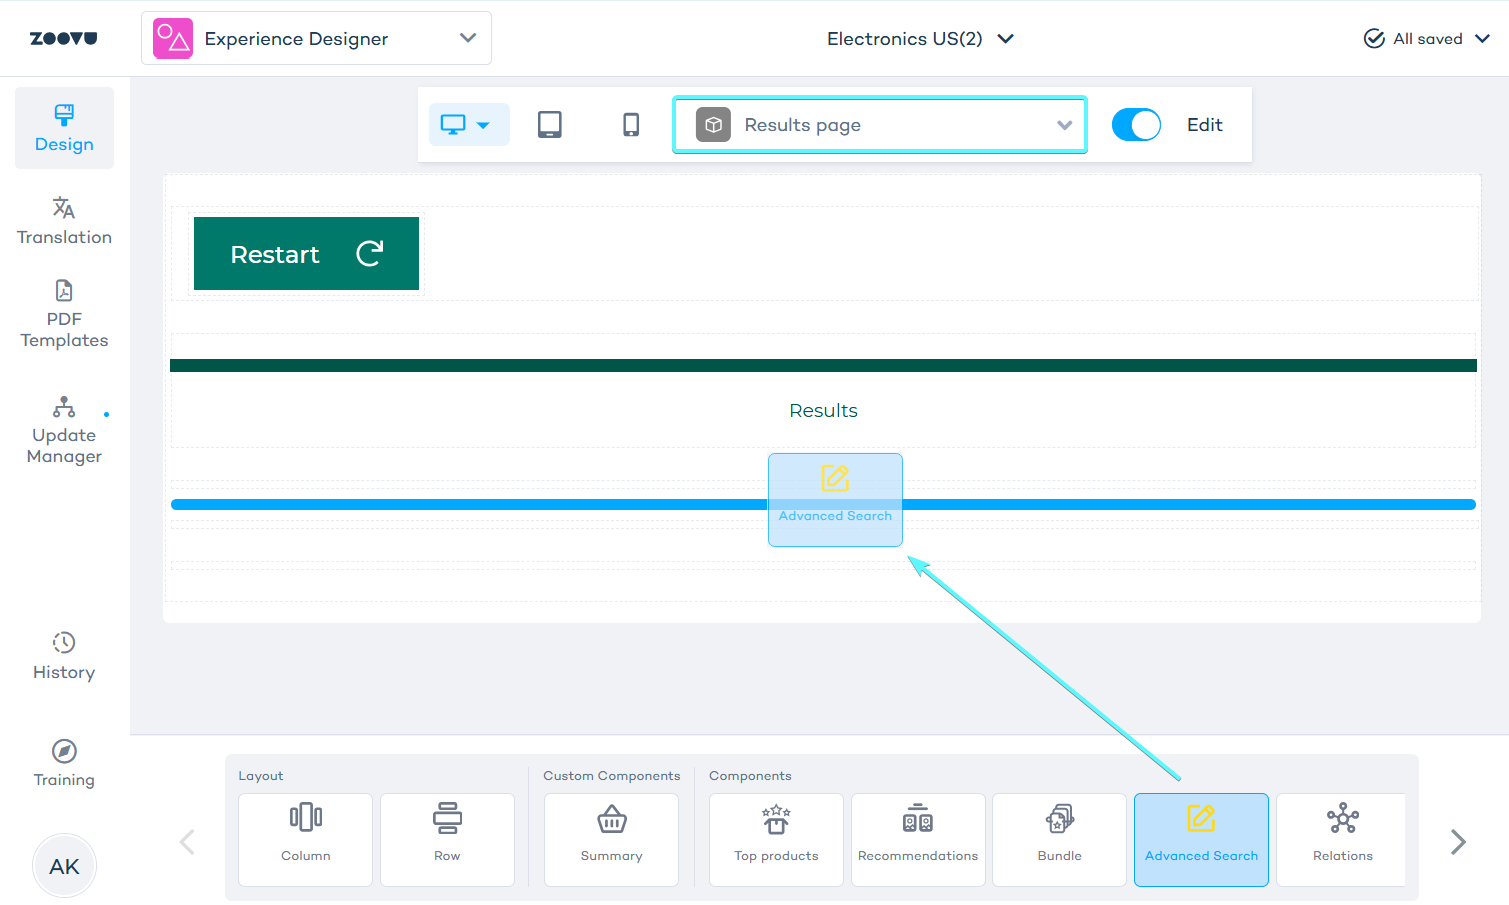Open the Results page dropdown
Image resolution: width=1509 pixels, height=905 pixels.
(x=880, y=125)
